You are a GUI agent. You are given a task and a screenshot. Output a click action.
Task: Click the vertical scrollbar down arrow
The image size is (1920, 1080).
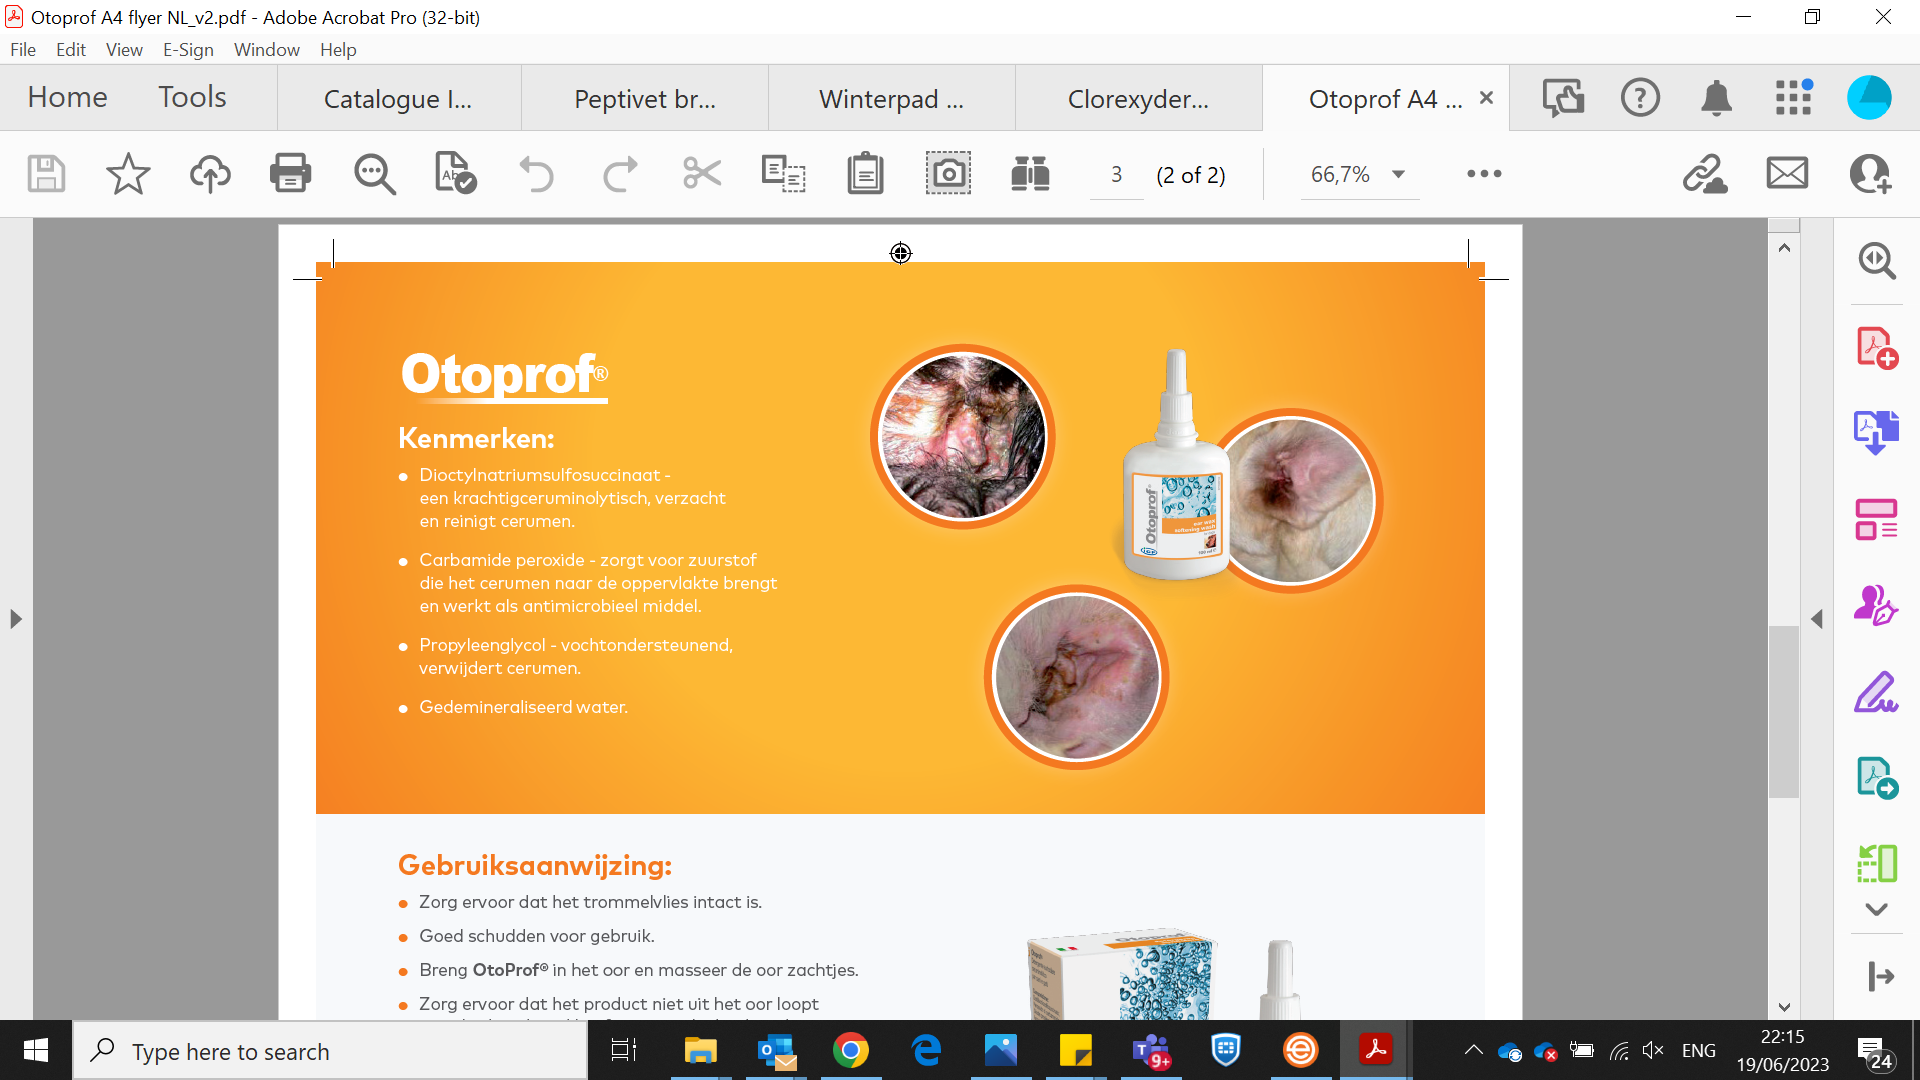1784,1006
